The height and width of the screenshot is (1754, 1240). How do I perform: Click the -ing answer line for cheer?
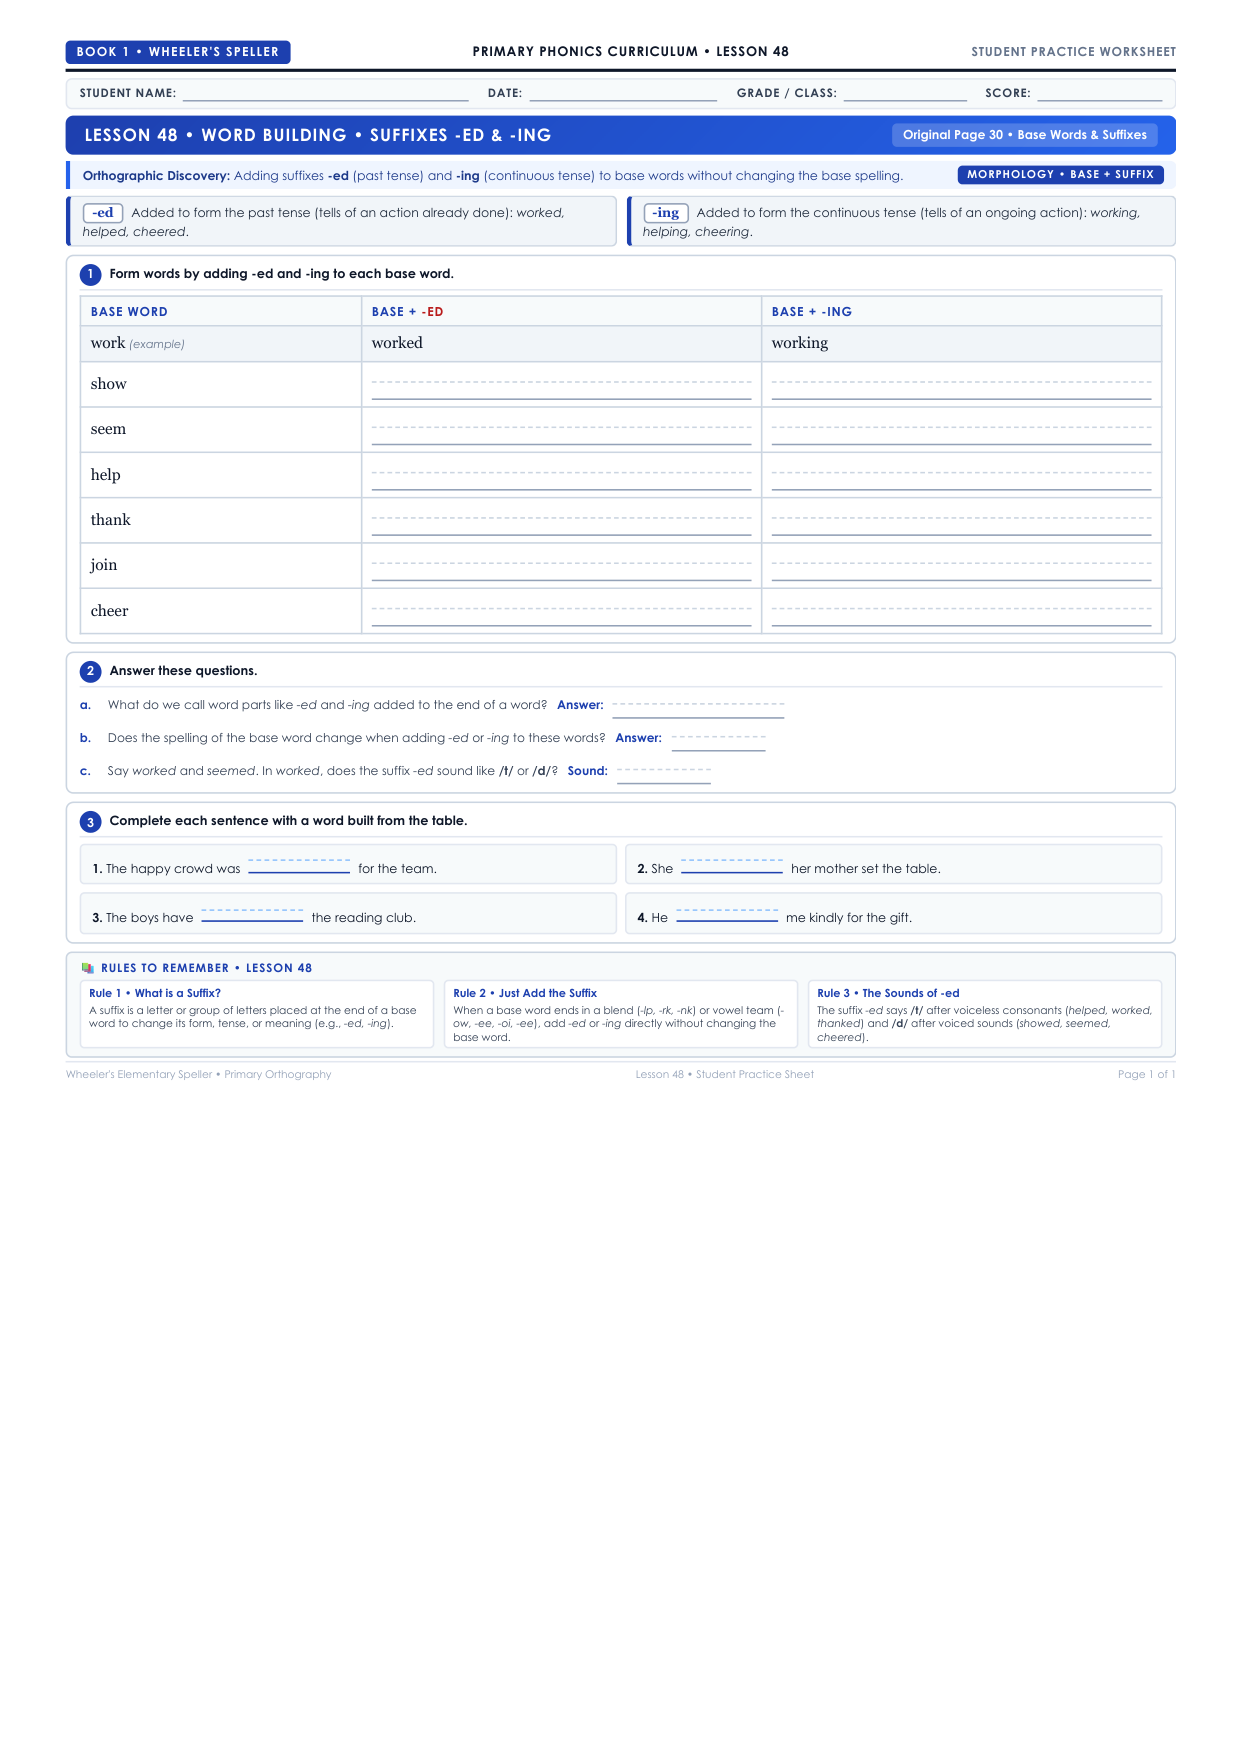[x=961, y=617]
